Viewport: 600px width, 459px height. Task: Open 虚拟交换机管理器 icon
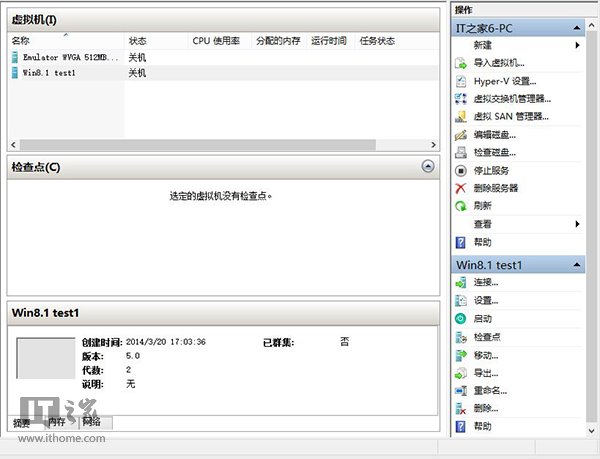[461, 99]
